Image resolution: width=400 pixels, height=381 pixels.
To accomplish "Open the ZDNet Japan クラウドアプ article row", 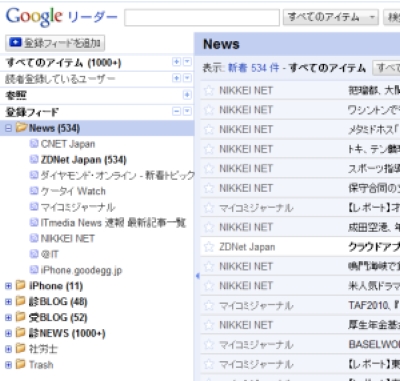I will coord(300,247).
